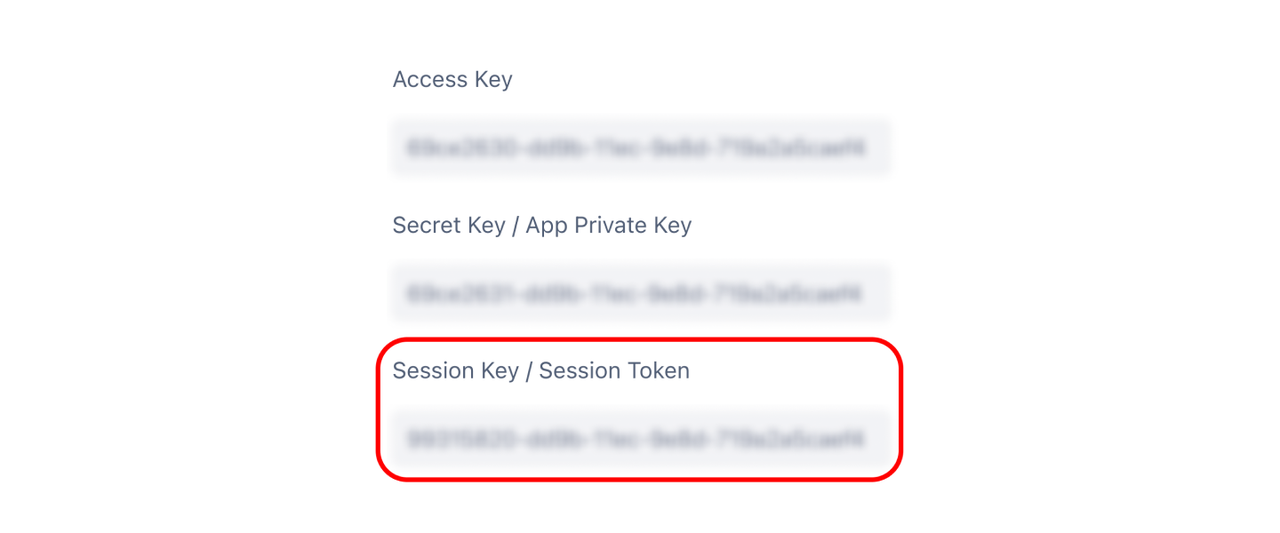
Task: Click "App Private Key" in the second label
Action: [x=608, y=226]
